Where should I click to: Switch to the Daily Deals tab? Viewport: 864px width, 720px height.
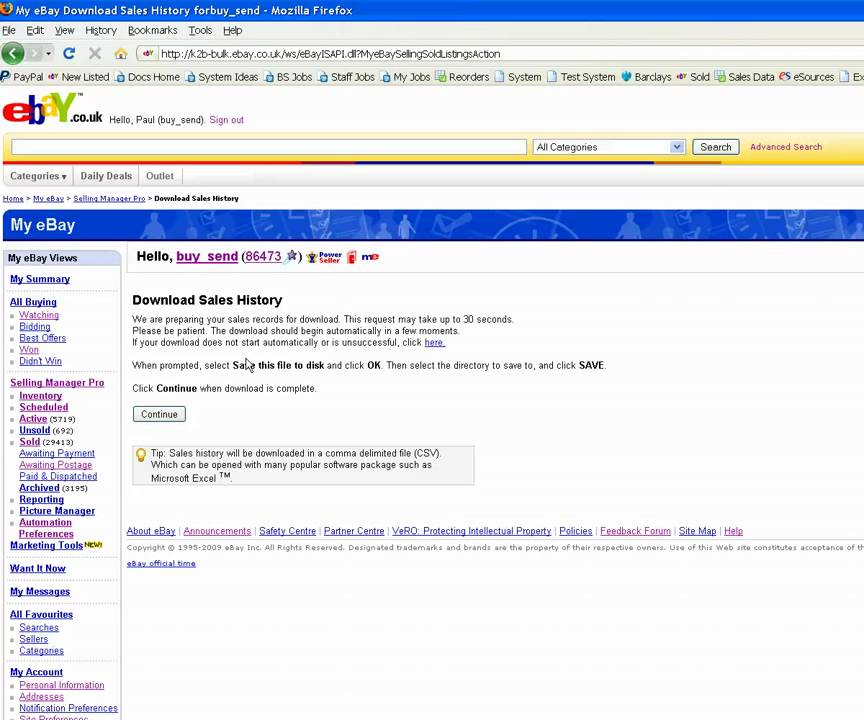coord(106,176)
